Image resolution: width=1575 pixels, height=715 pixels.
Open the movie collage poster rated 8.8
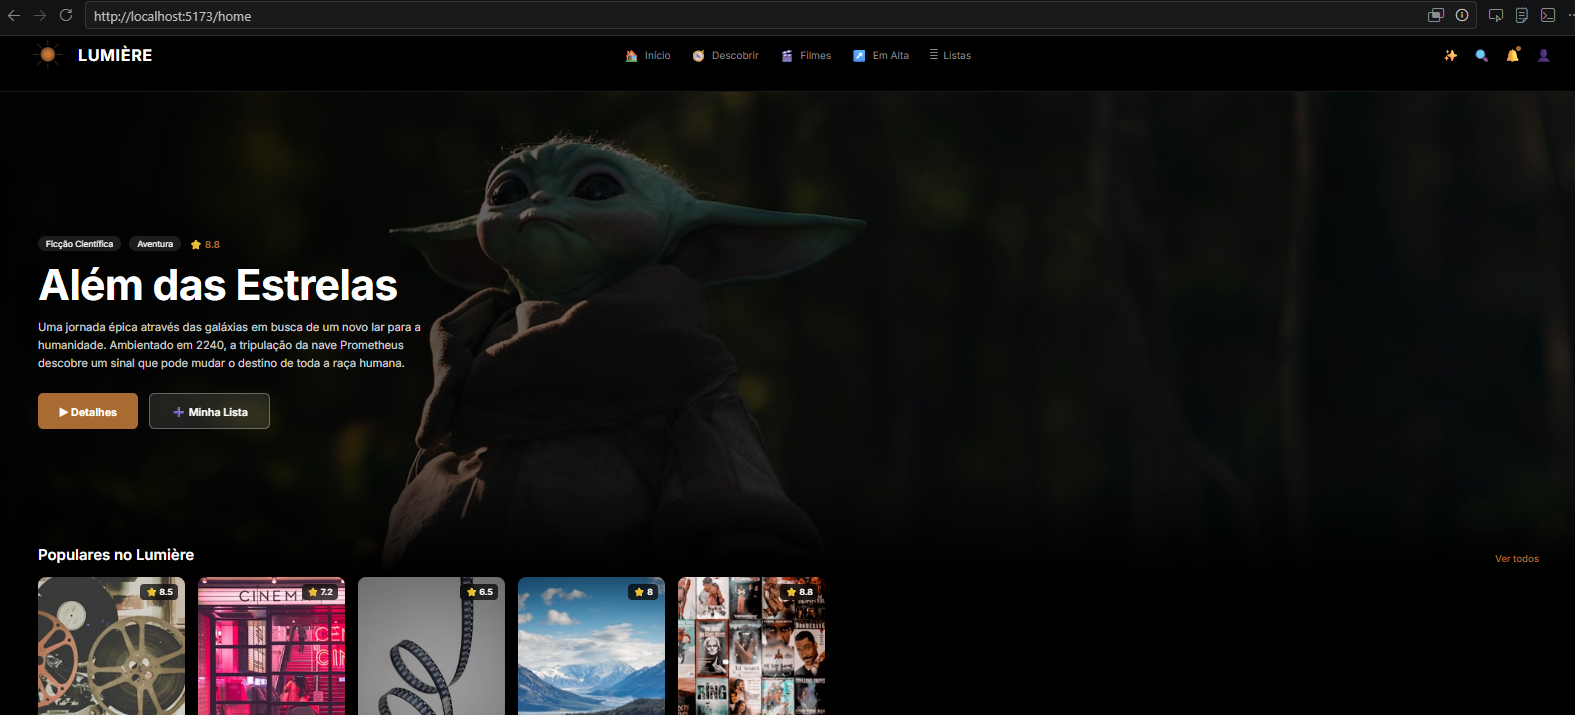coord(751,646)
